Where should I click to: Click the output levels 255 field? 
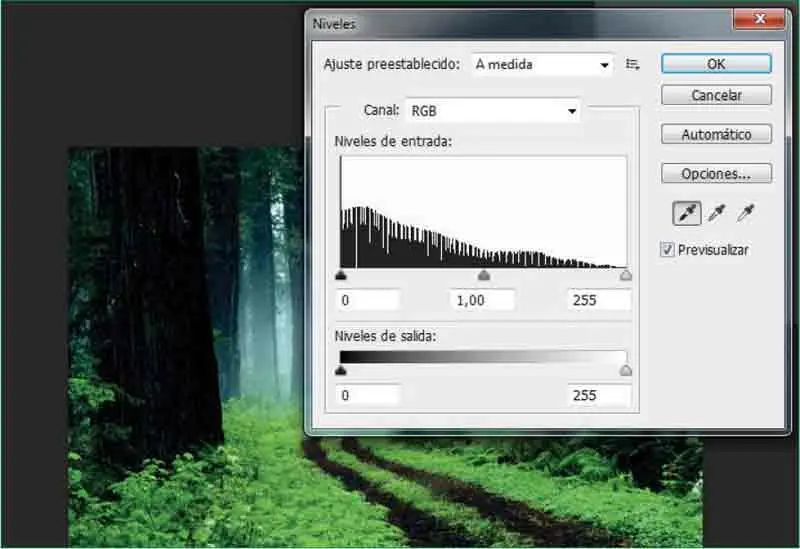pos(598,395)
